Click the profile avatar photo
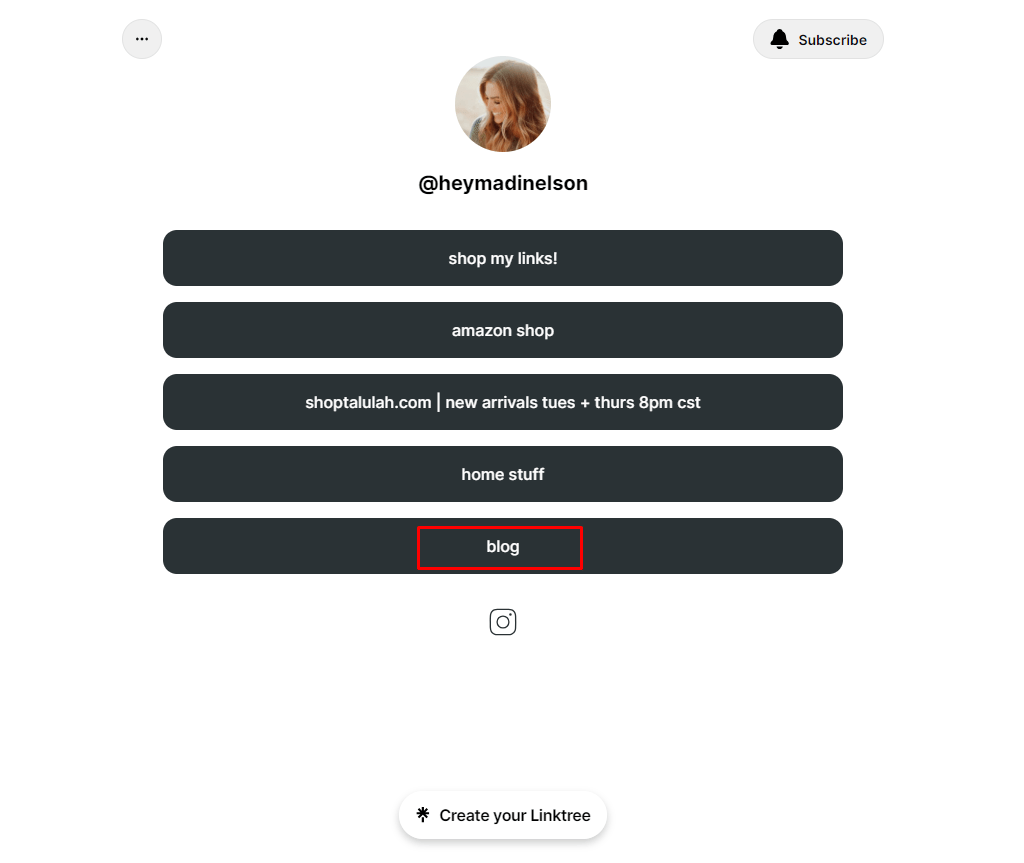1024x863 pixels. 503,104
